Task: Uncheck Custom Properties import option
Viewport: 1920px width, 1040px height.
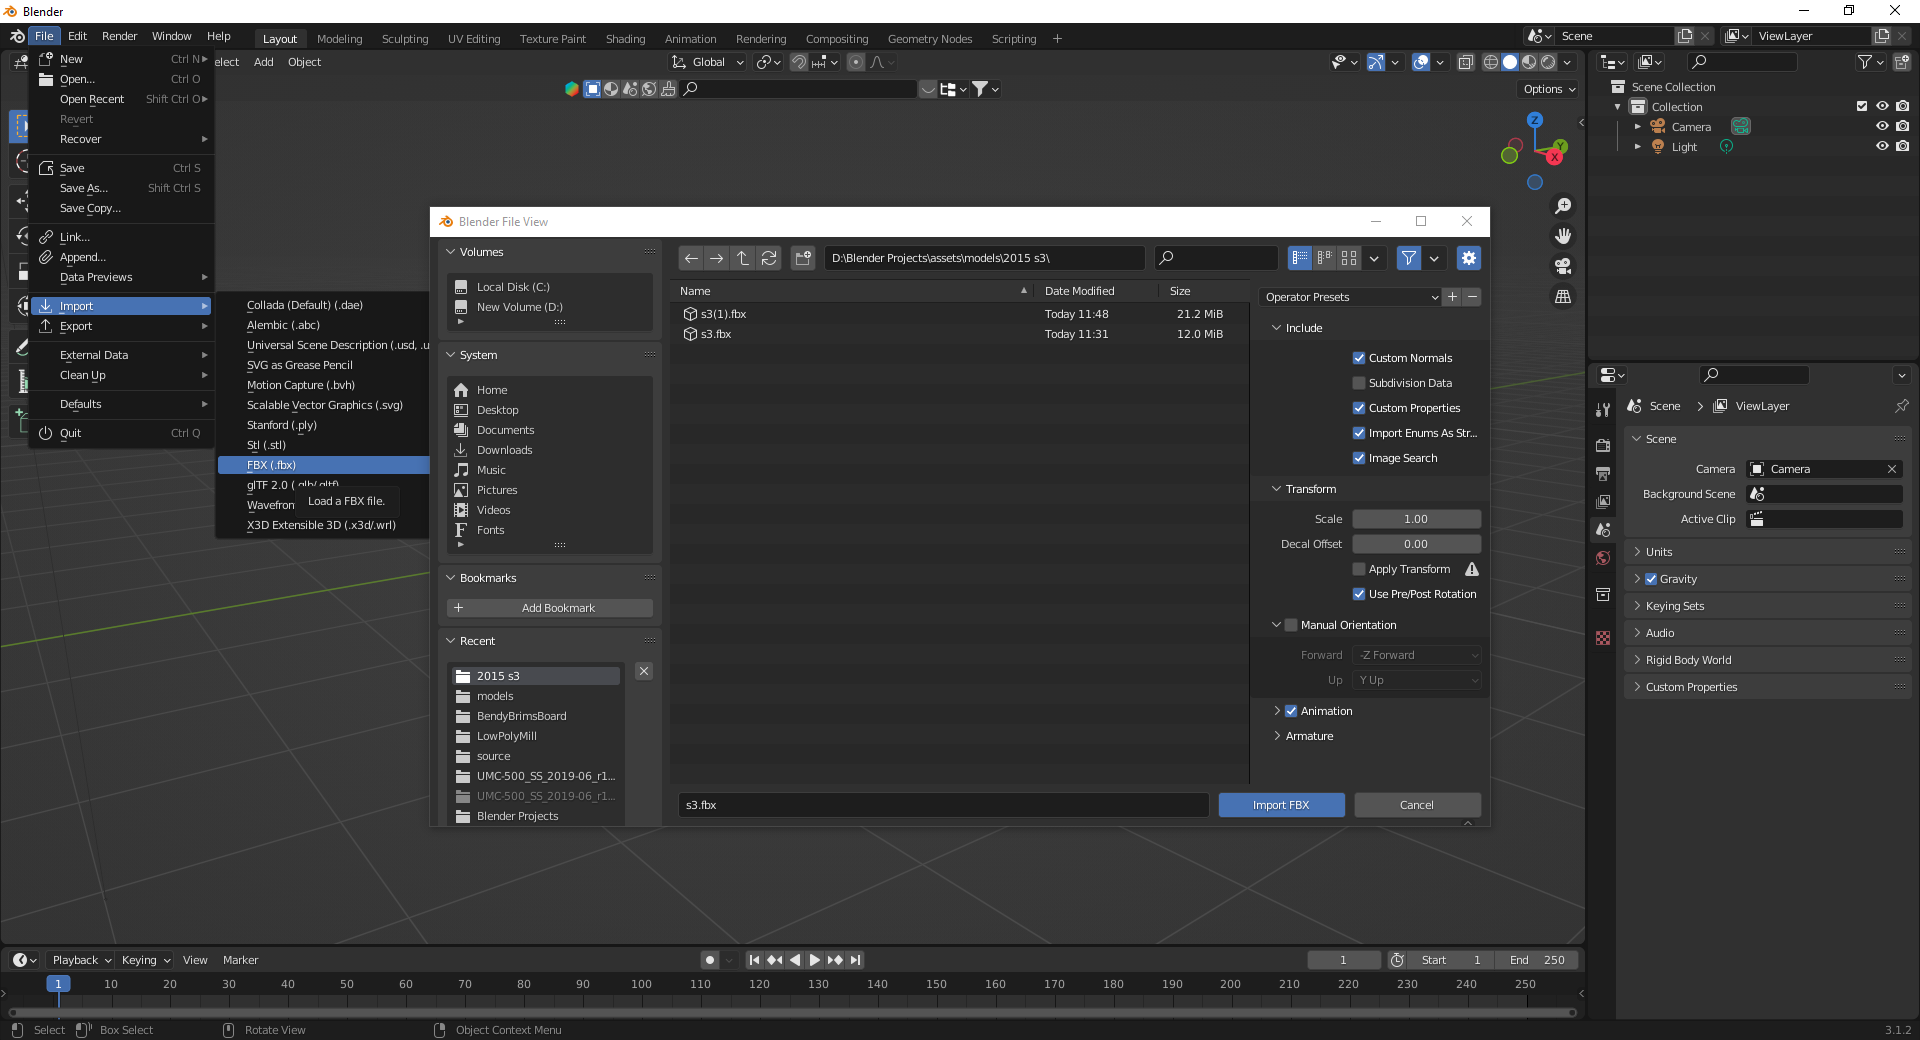Action: click(x=1359, y=408)
